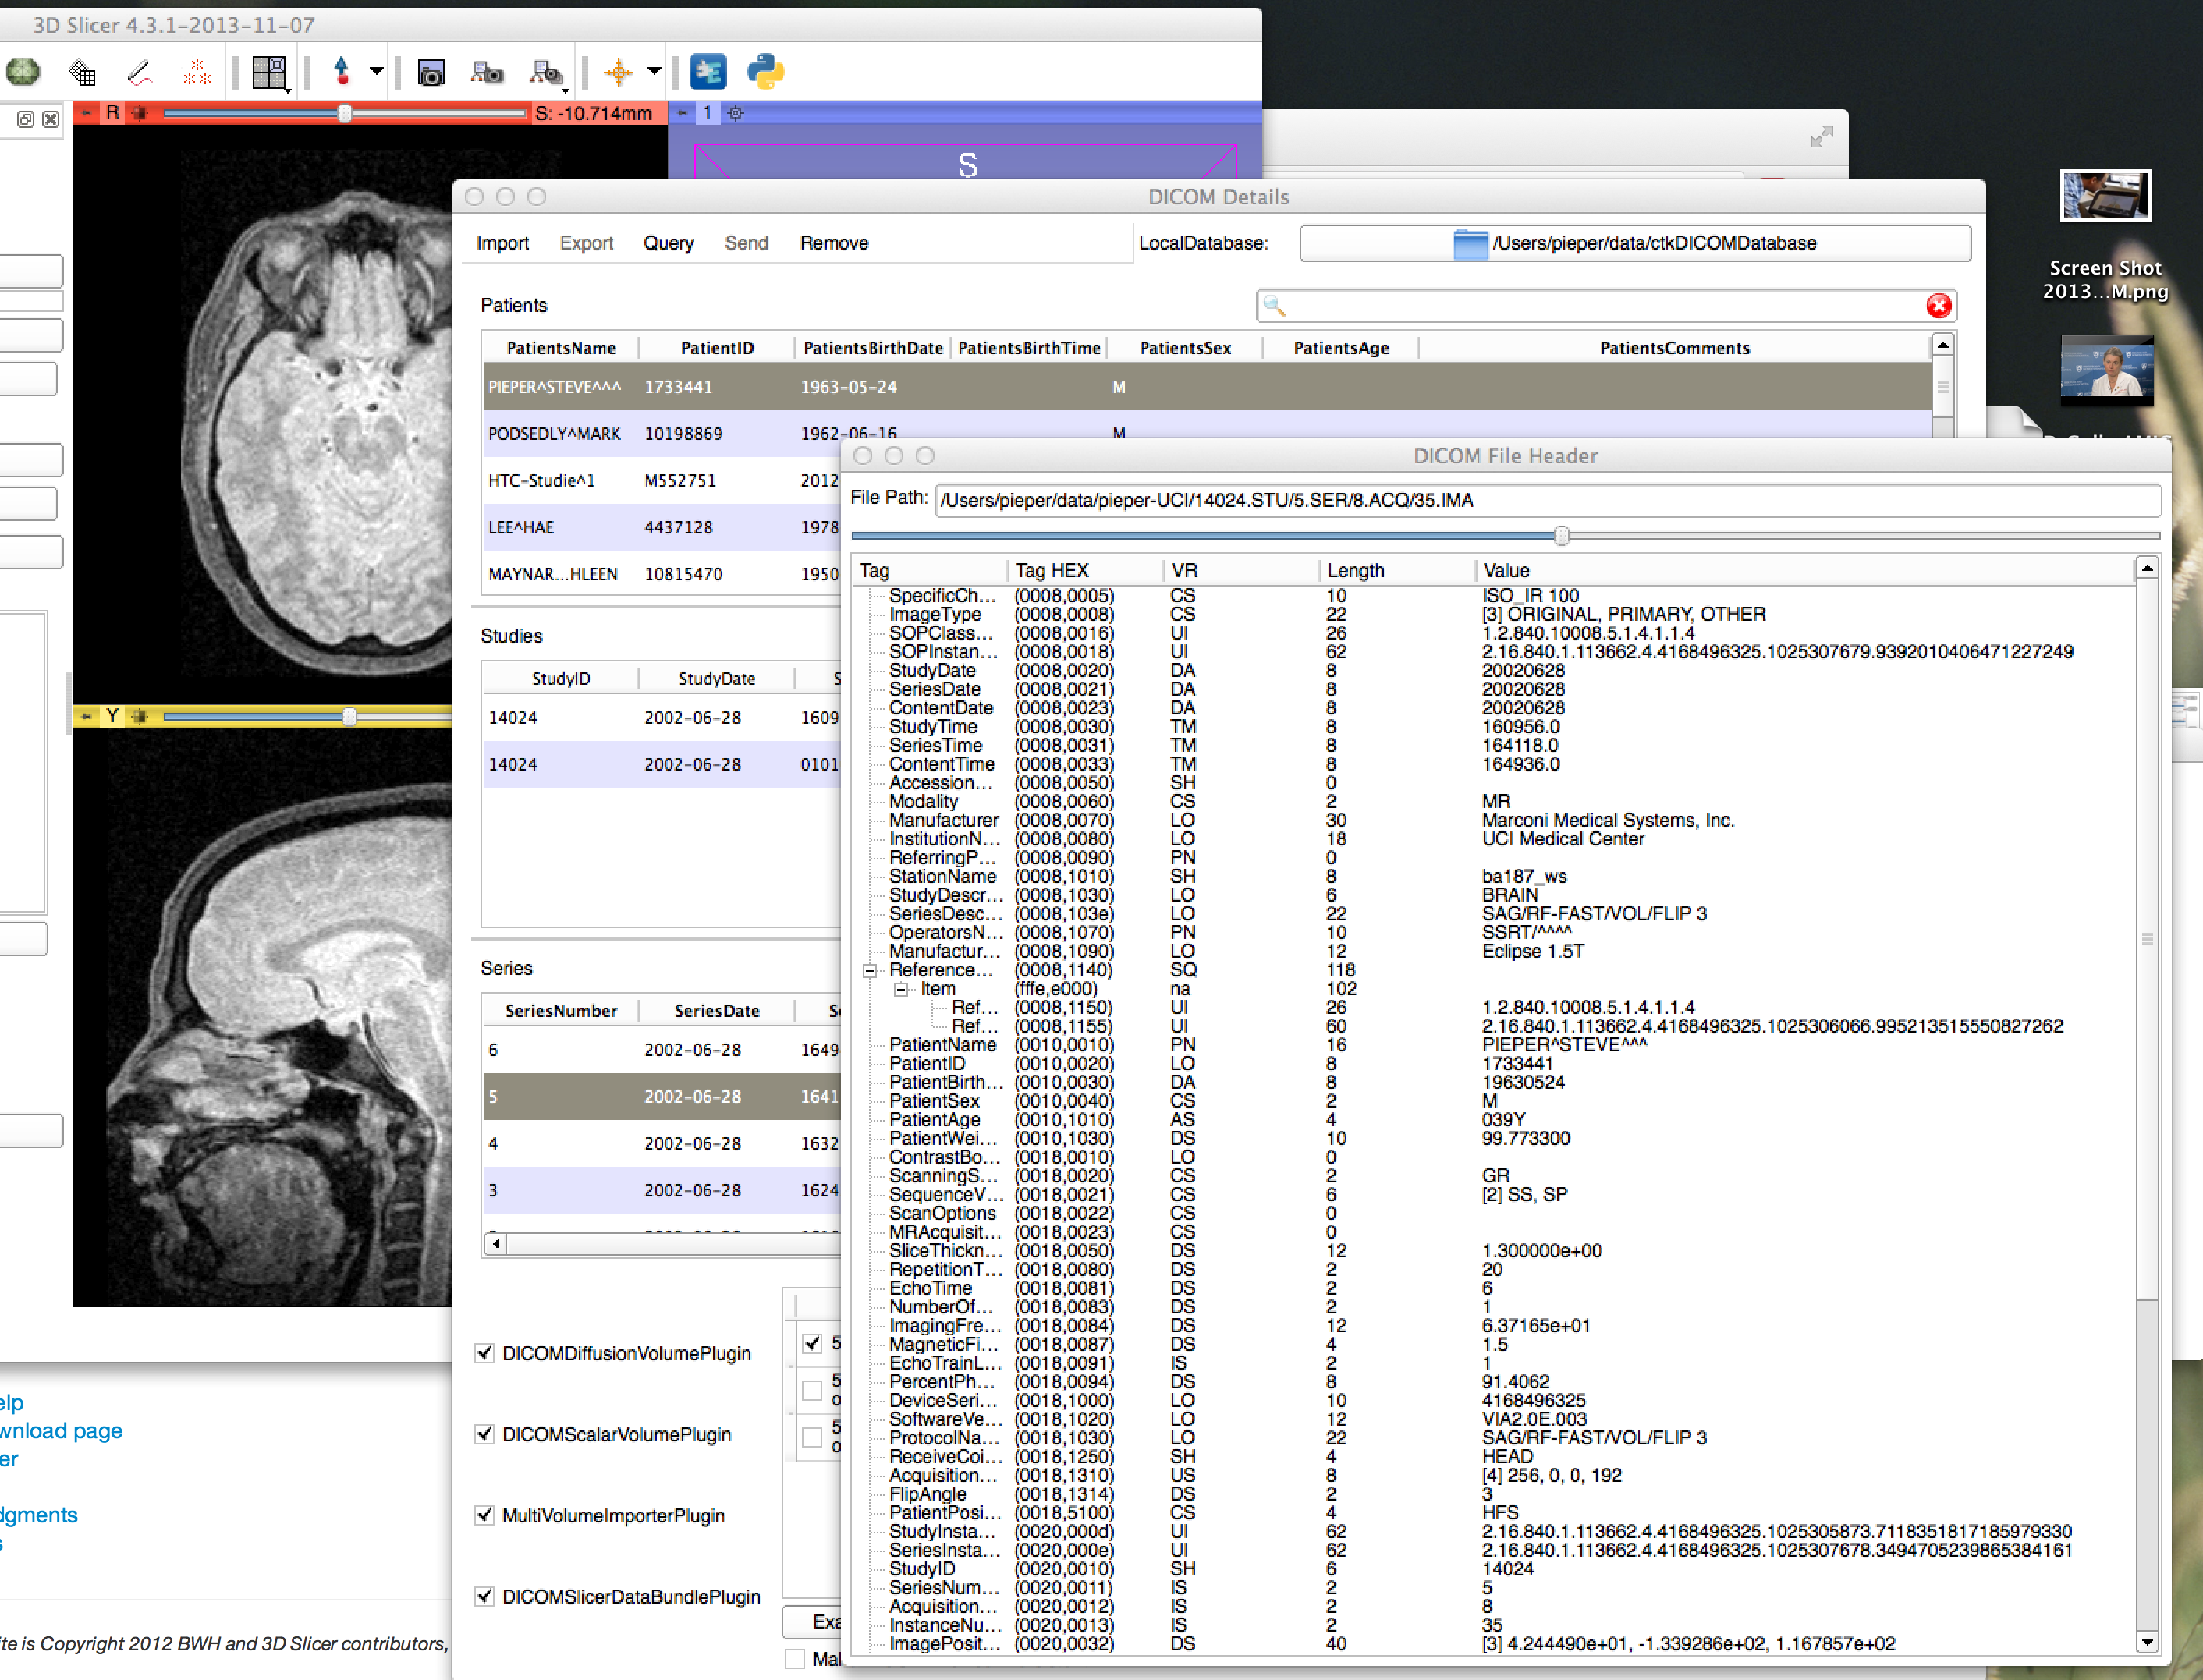Open the ctkDICOMDatabase directory button
2203x1680 pixels.
coord(1634,243)
